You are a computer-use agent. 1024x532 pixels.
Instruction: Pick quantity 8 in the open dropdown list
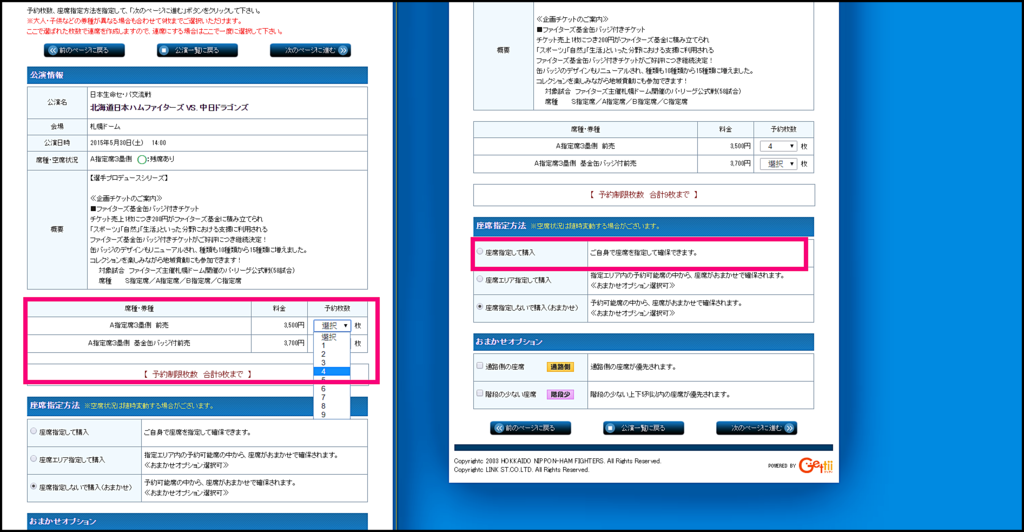332,406
